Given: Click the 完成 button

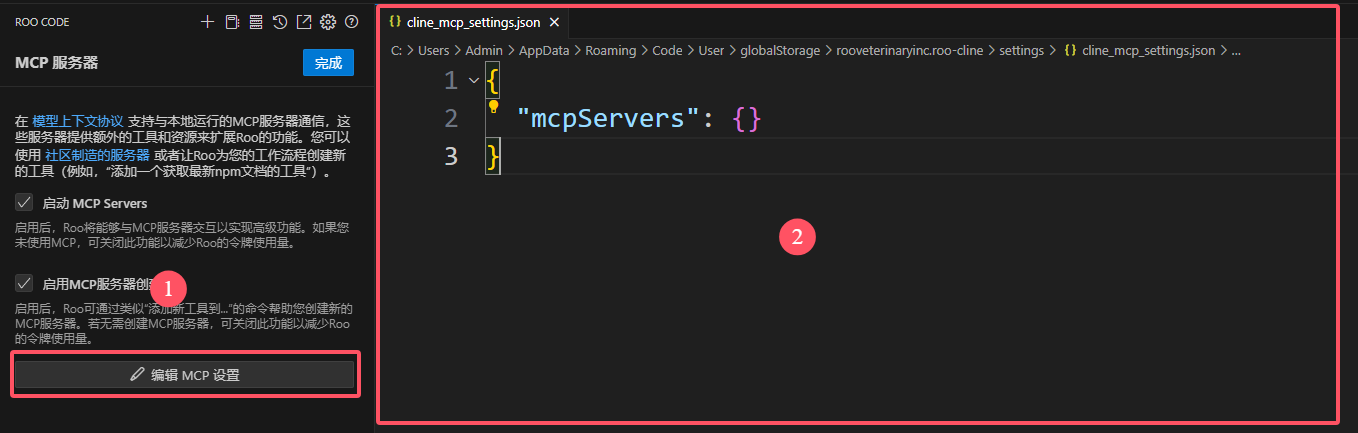Looking at the screenshot, I should tap(328, 63).
